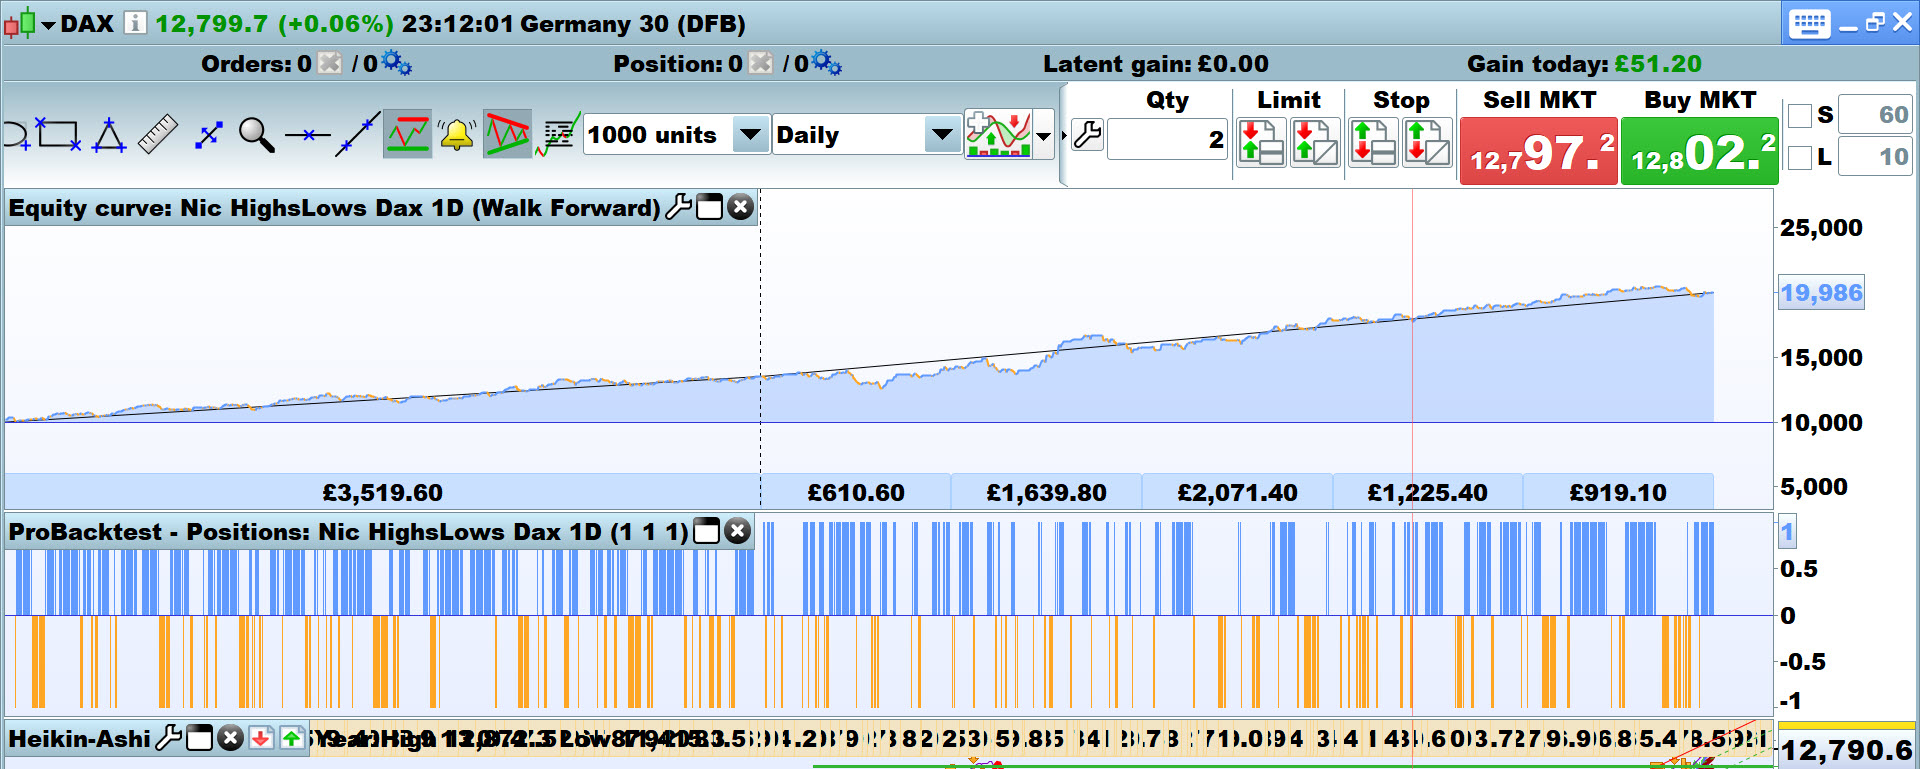Click the £610.60 period gain label
Viewport: 1920px width, 769px height.
click(856, 492)
